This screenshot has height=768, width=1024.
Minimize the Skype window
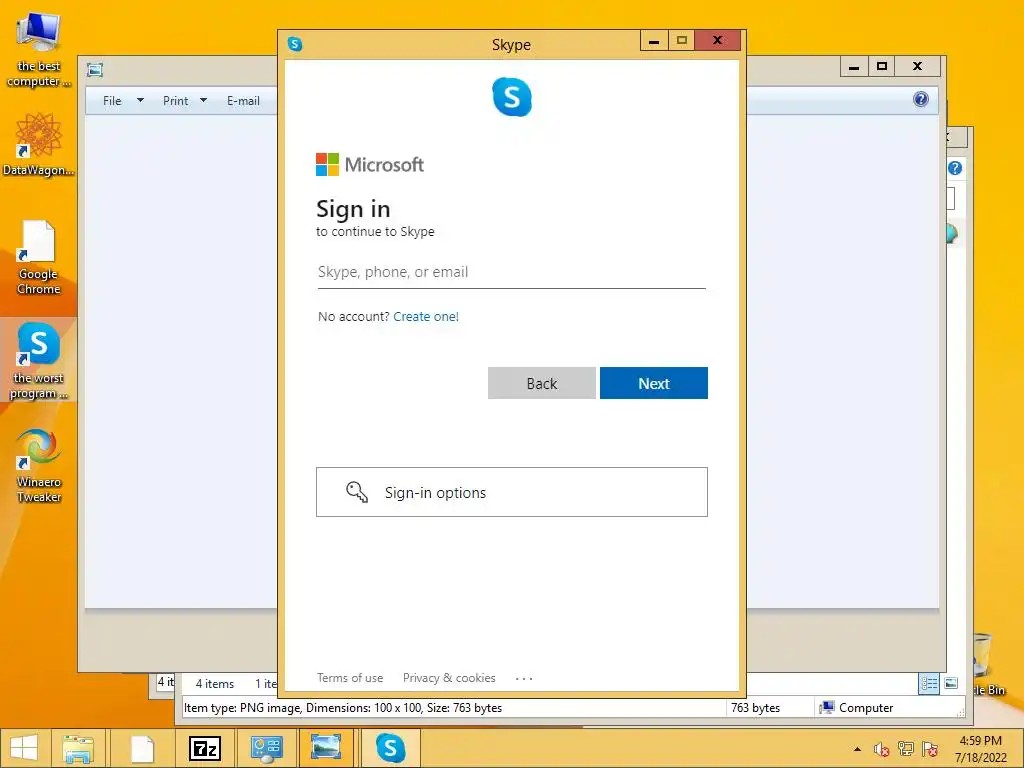(x=654, y=41)
